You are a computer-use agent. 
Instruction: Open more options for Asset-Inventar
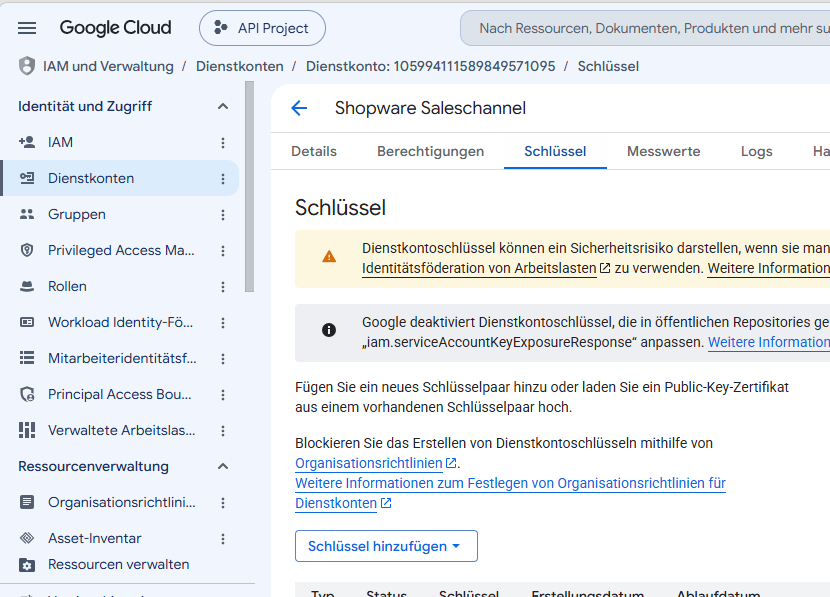tap(223, 538)
